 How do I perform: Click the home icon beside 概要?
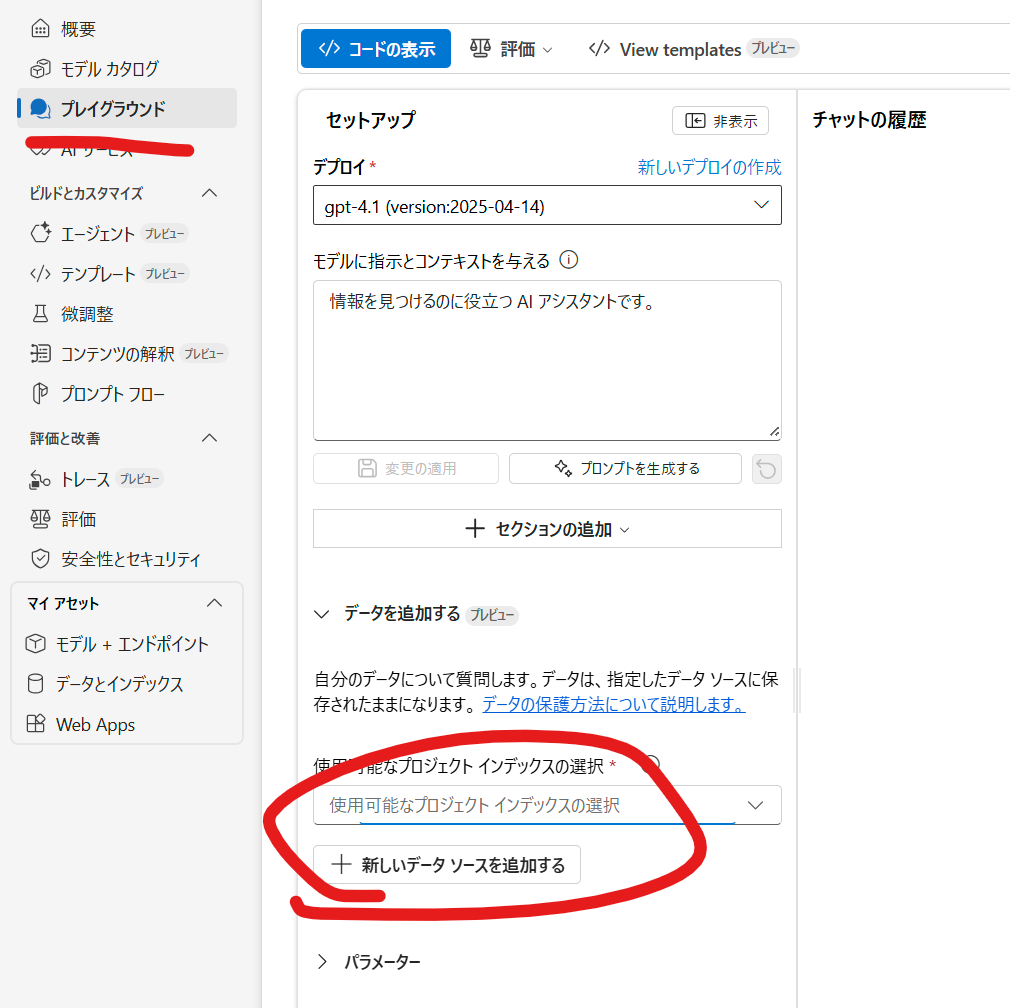(x=40, y=29)
